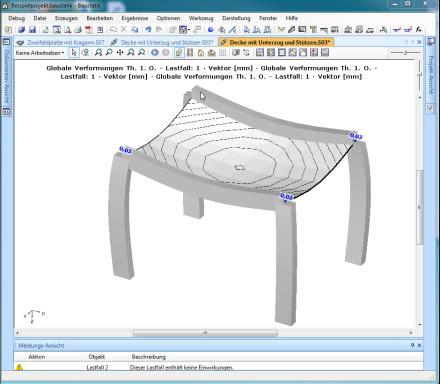
Task: Switch to Zweifeldplatte mit Kragarm tab
Action: tap(62, 42)
